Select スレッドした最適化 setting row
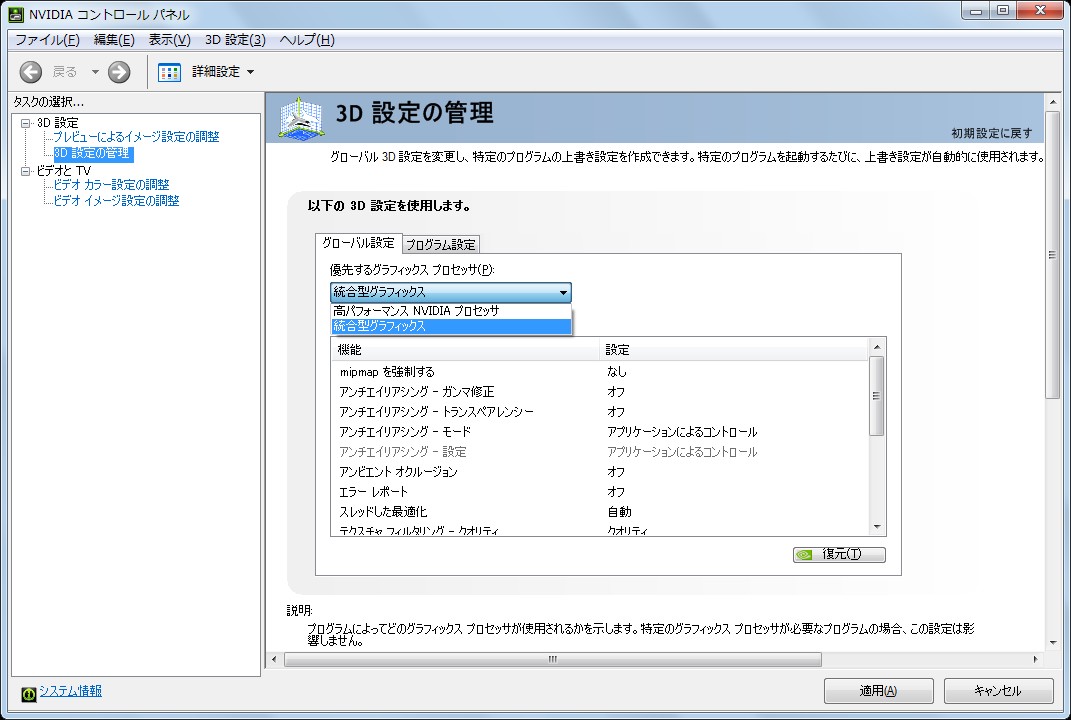The width and height of the screenshot is (1071, 720). coord(599,512)
